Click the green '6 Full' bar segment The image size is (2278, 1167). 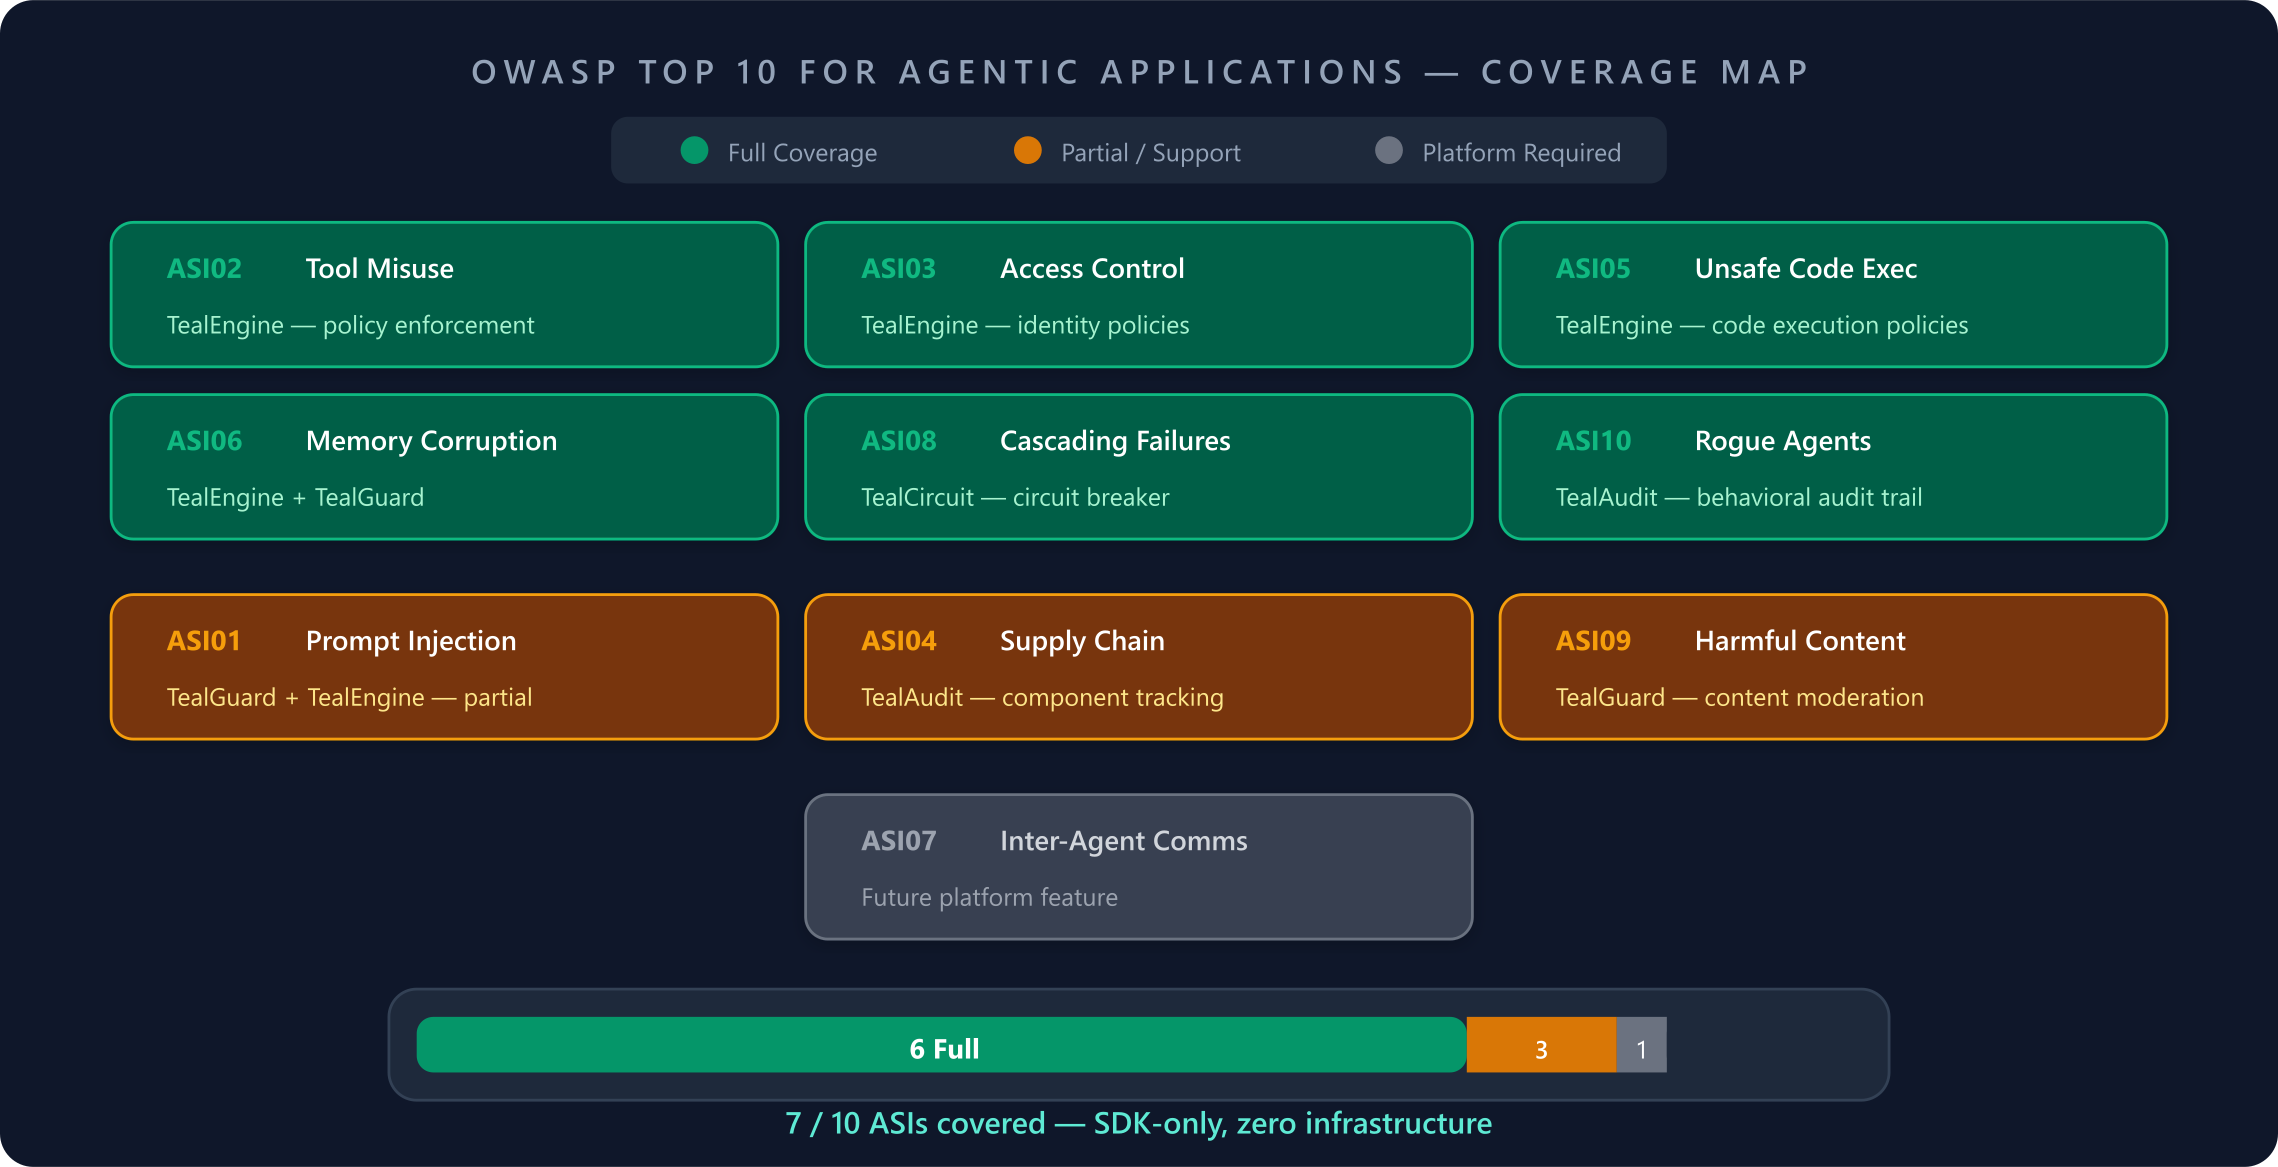coord(942,1046)
